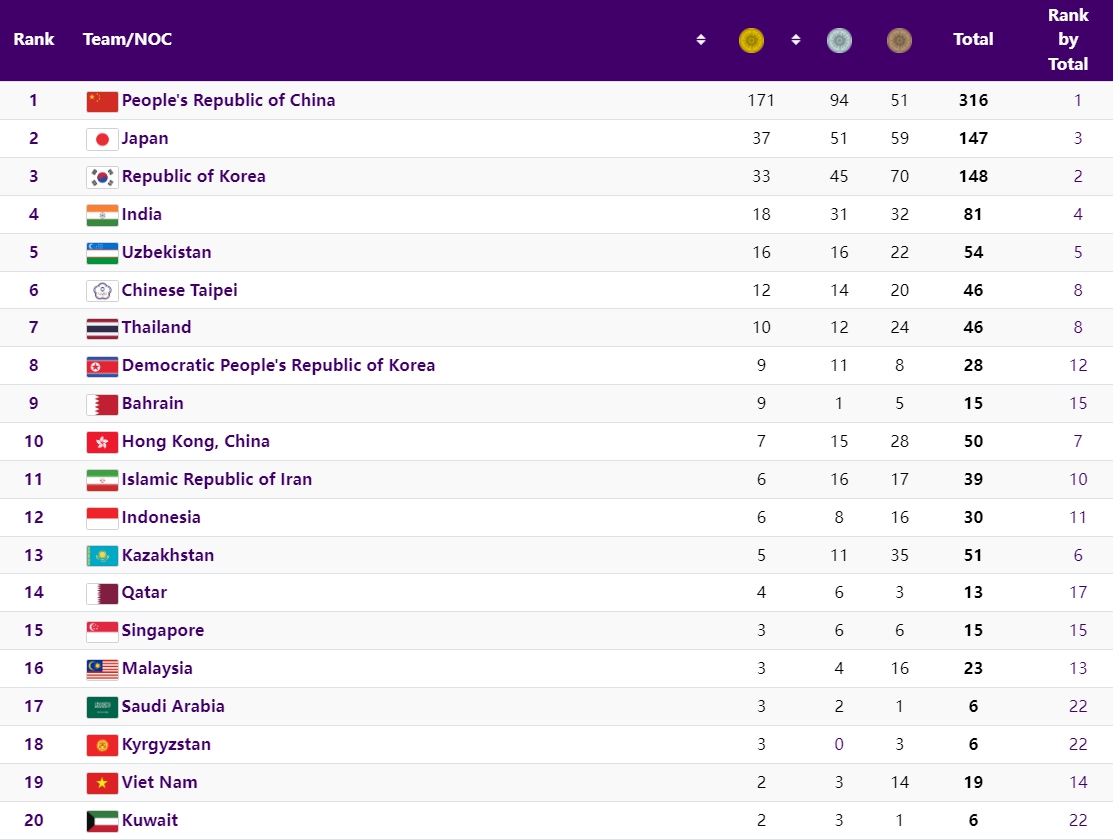Open the Kazakhstan team link

pyautogui.click(x=168, y=555)
